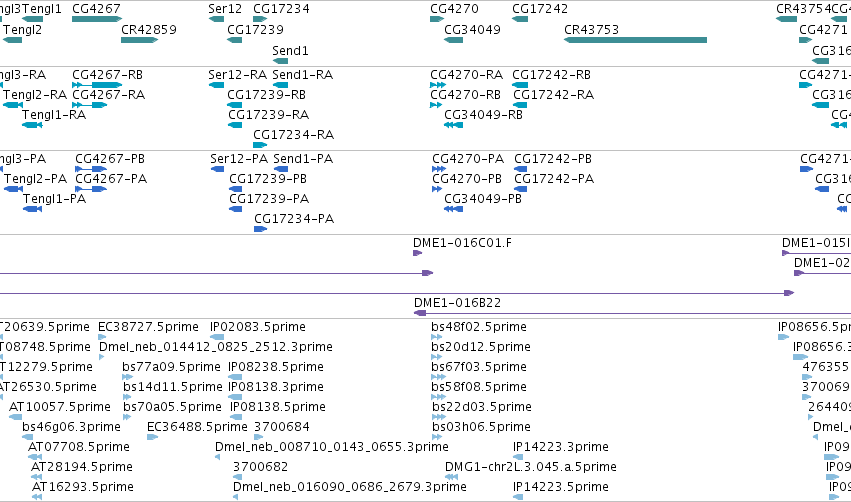Select transcript CG17234-RA label
The image size is (851, 502).
coord(294,135)
